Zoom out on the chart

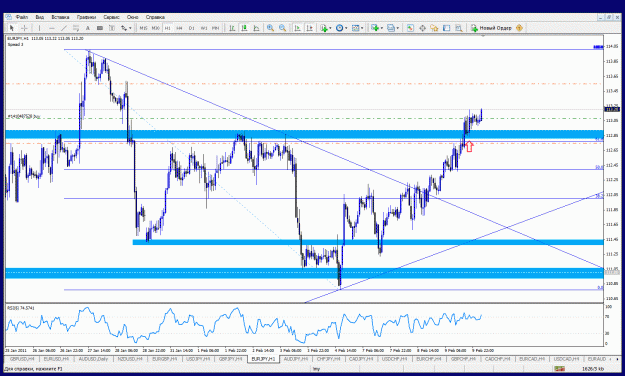click(282, 28)
